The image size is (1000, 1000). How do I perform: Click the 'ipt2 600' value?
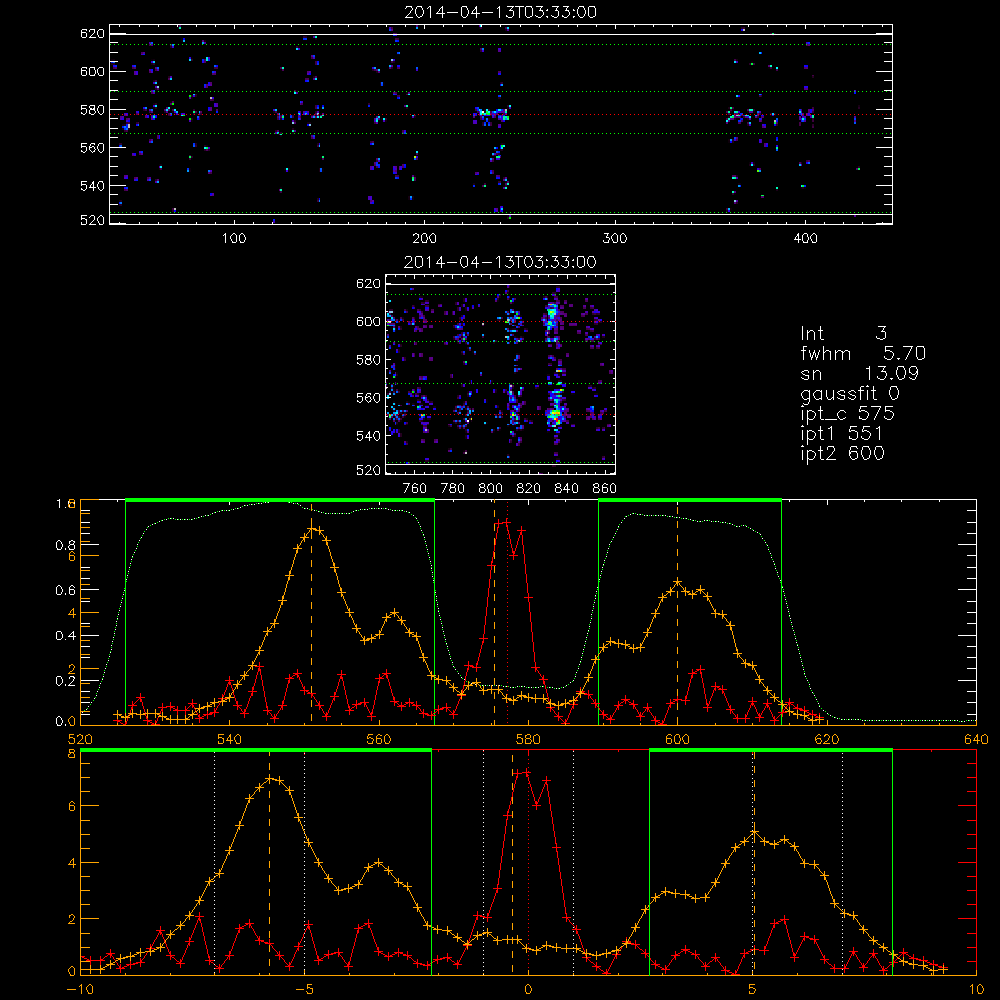842,453
